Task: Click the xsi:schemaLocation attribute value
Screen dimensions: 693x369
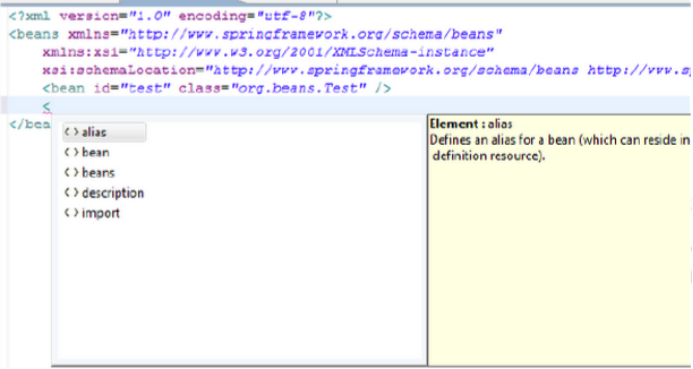Action: tap(448, 71)
